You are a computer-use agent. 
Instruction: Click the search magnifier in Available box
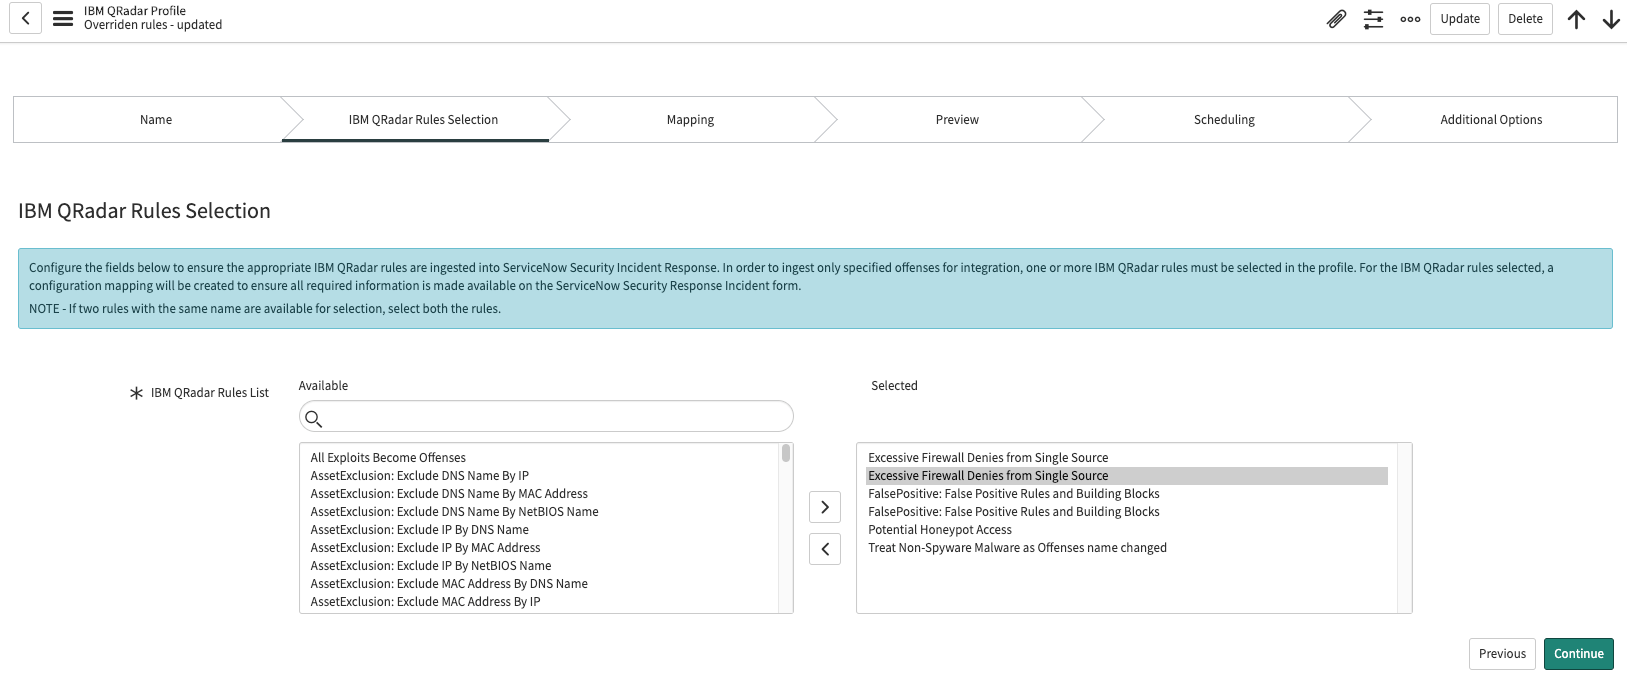click(313, 418)
